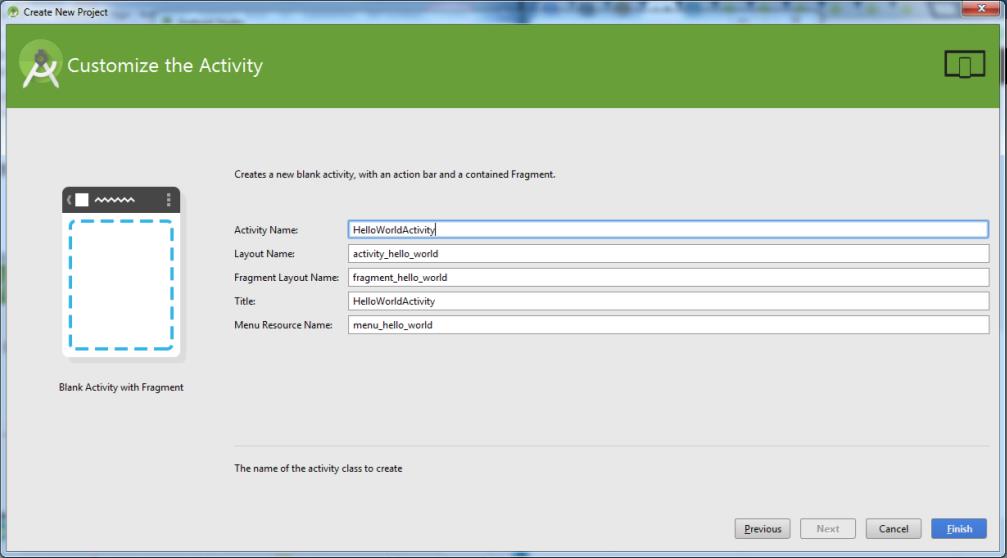
Task: Click the small Android Studio icon in title bar
Action: click(x=12, y=11)
